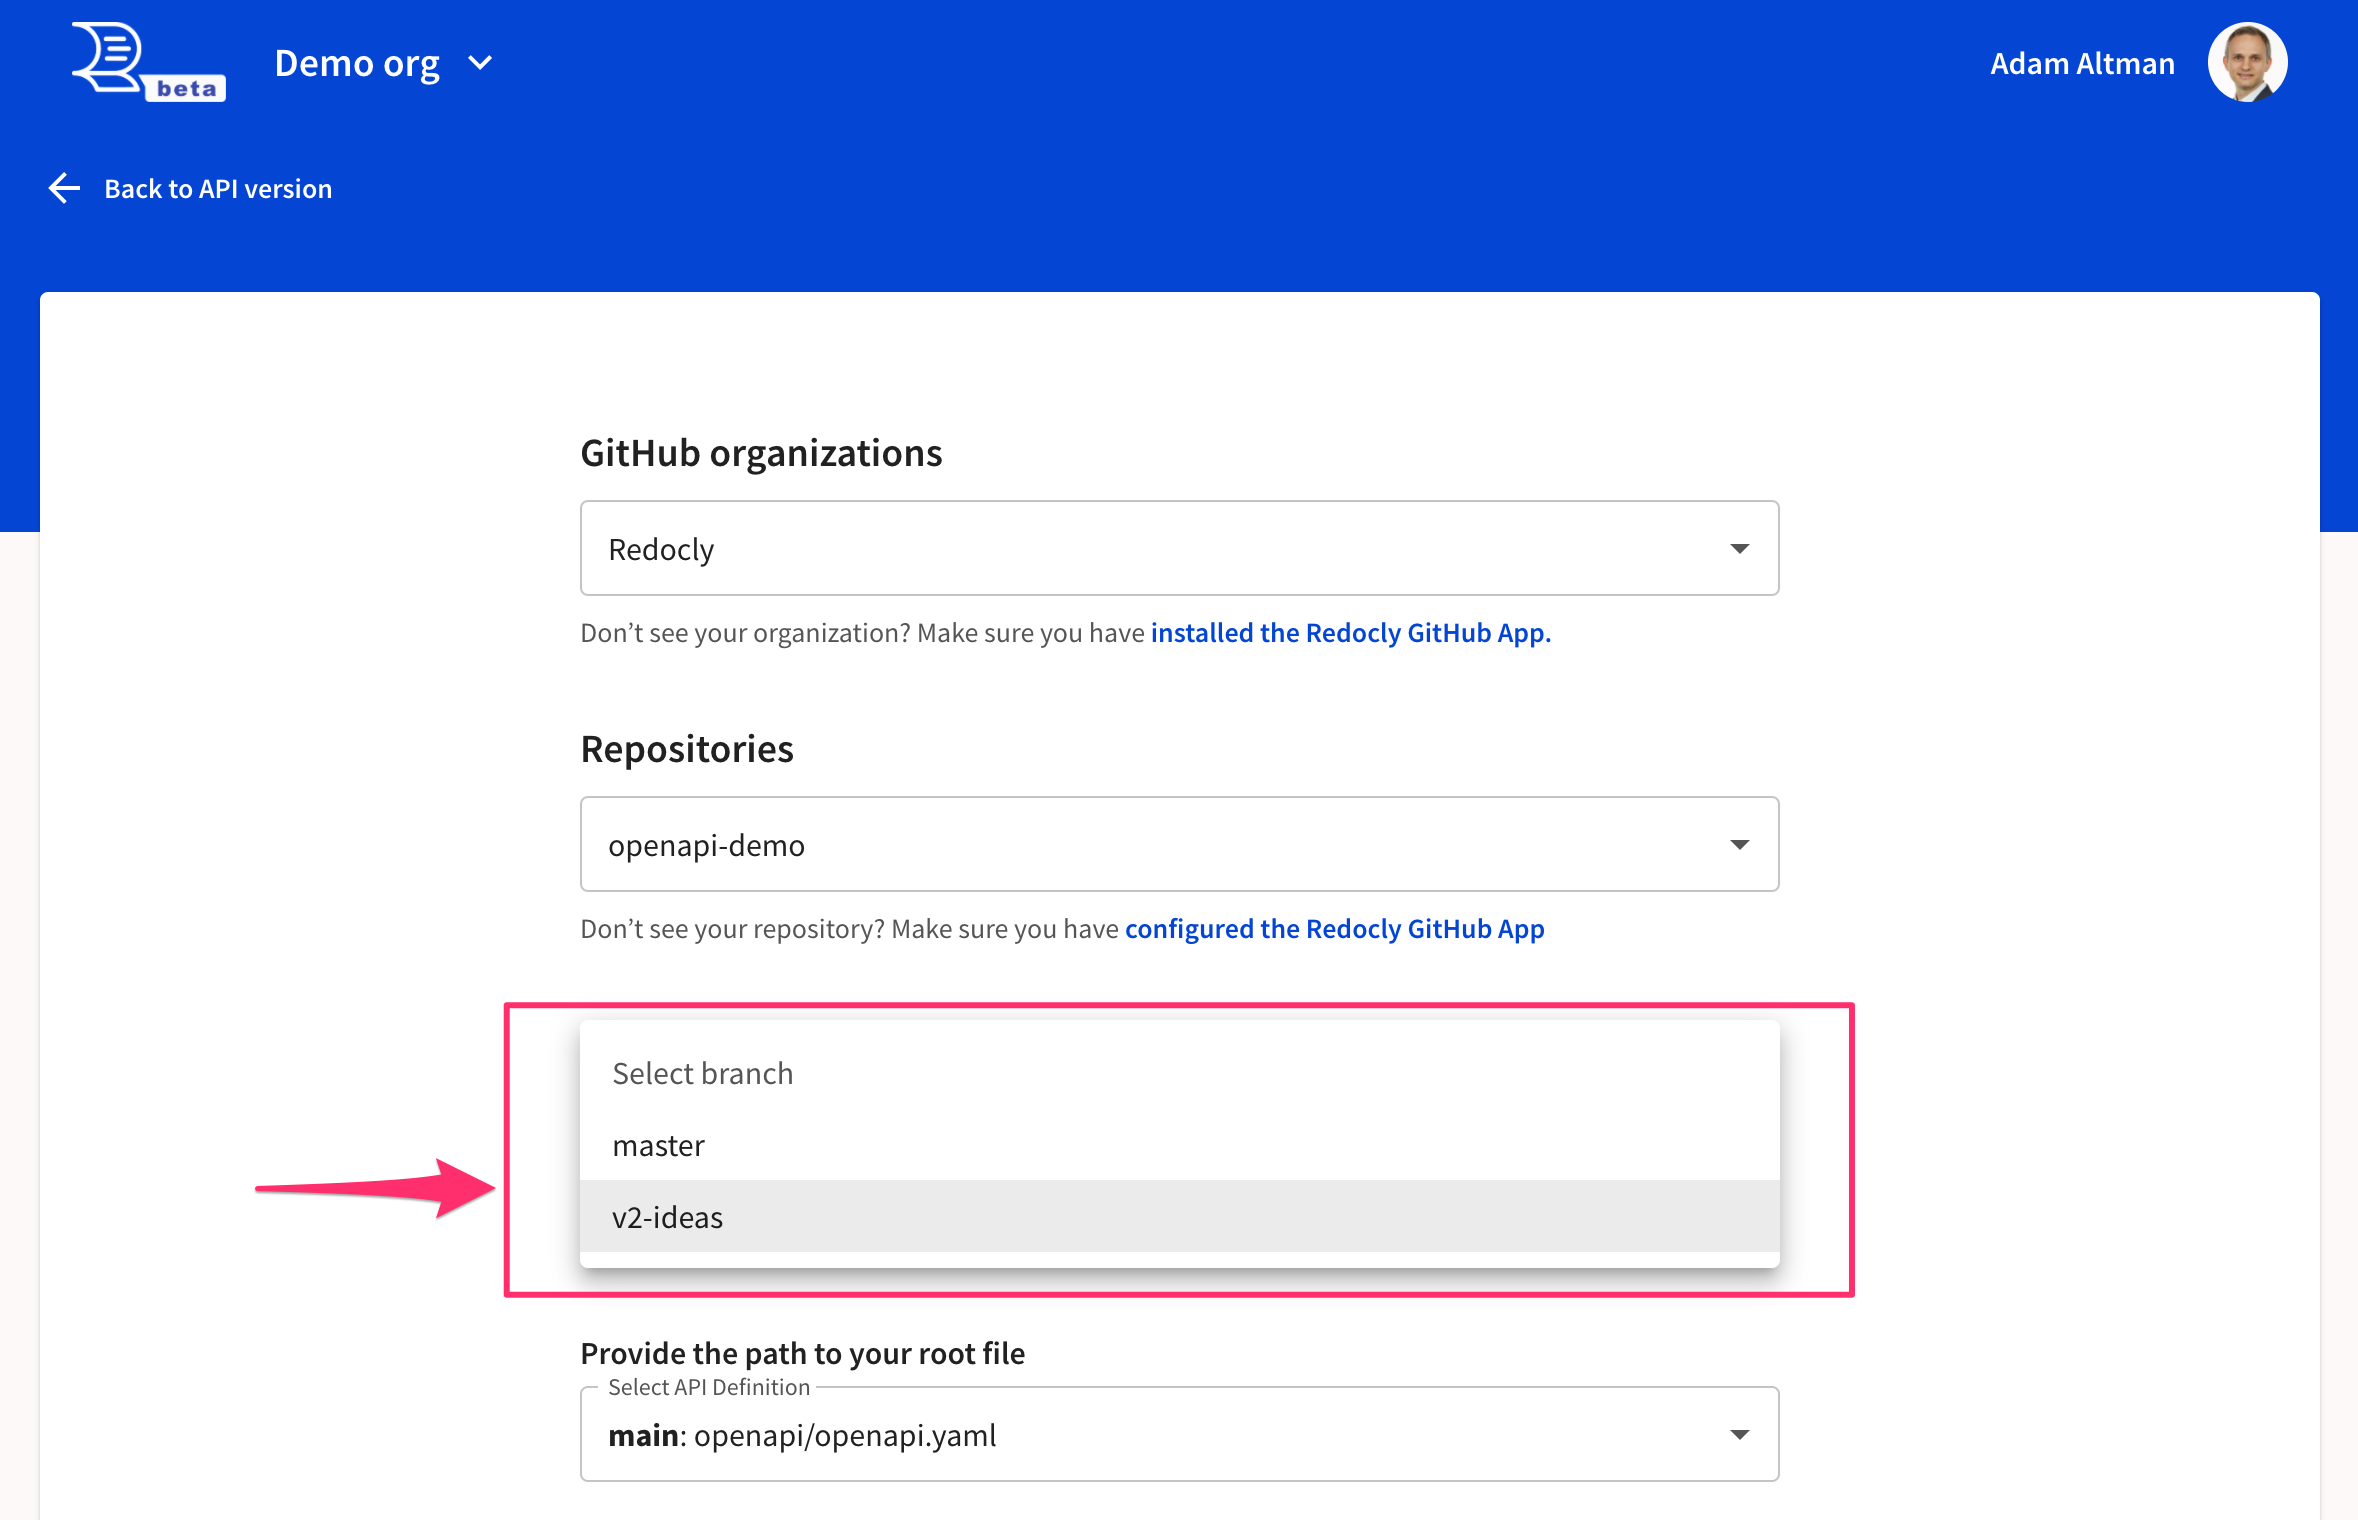Open the Repositories openapi-demo dropdown

tap(1179, 844)
